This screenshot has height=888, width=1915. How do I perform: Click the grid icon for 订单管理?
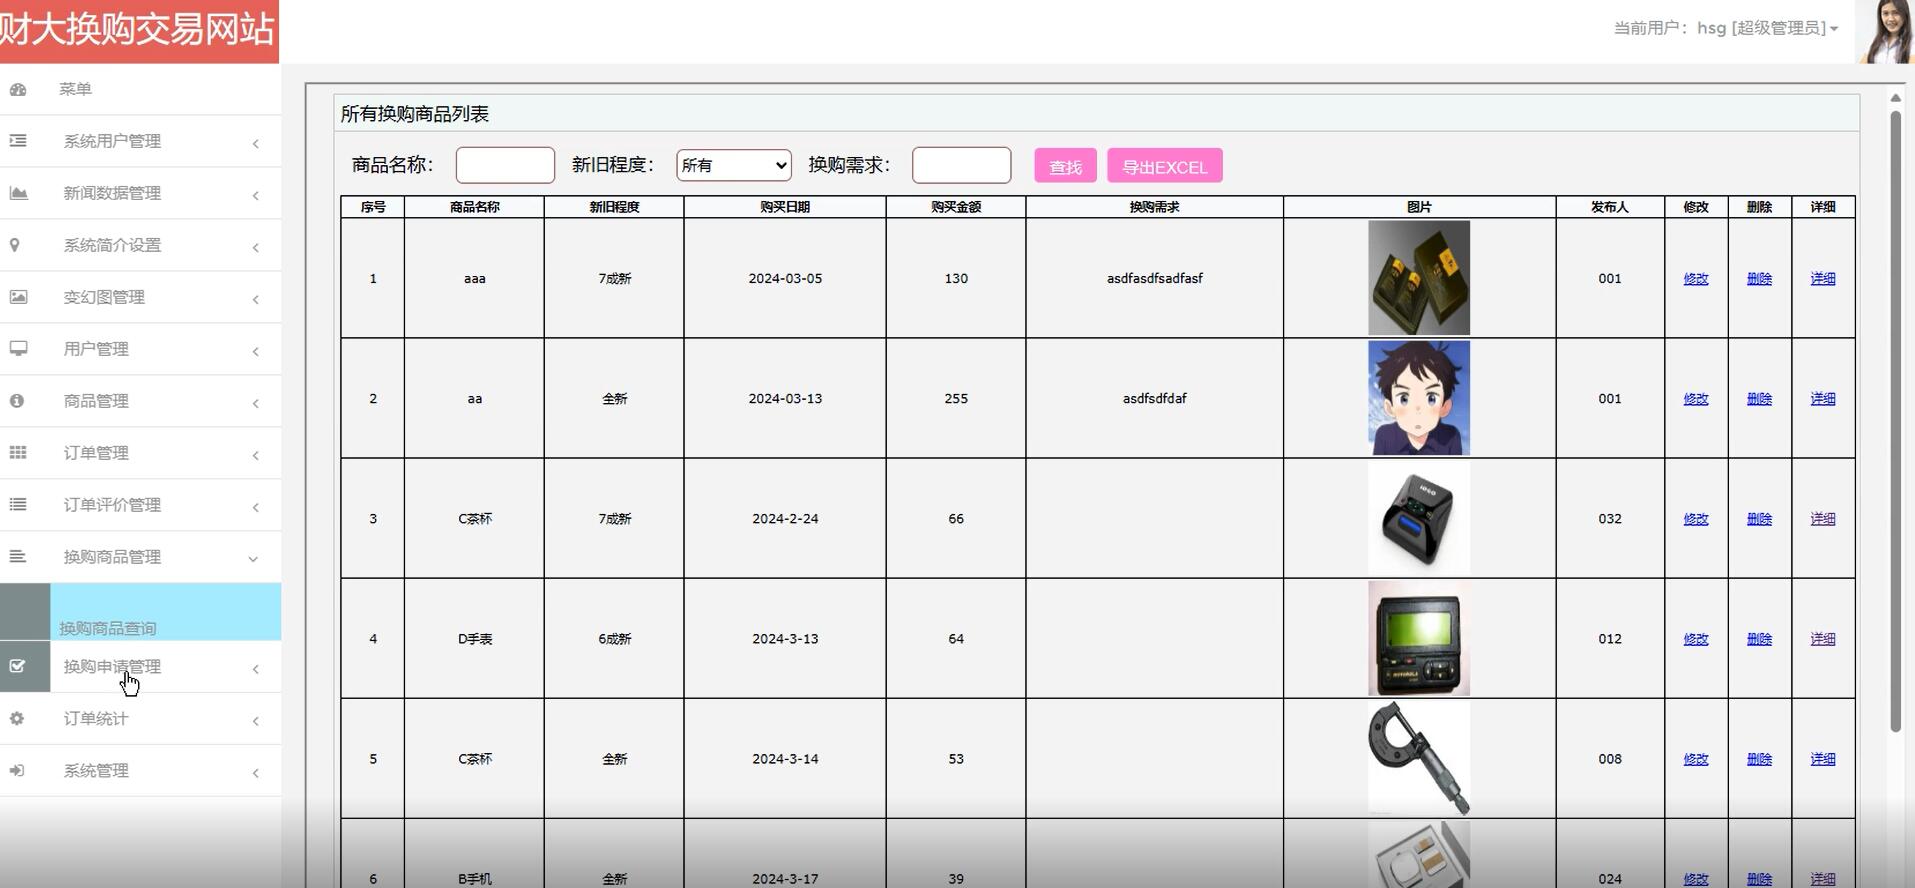point(18,453)
